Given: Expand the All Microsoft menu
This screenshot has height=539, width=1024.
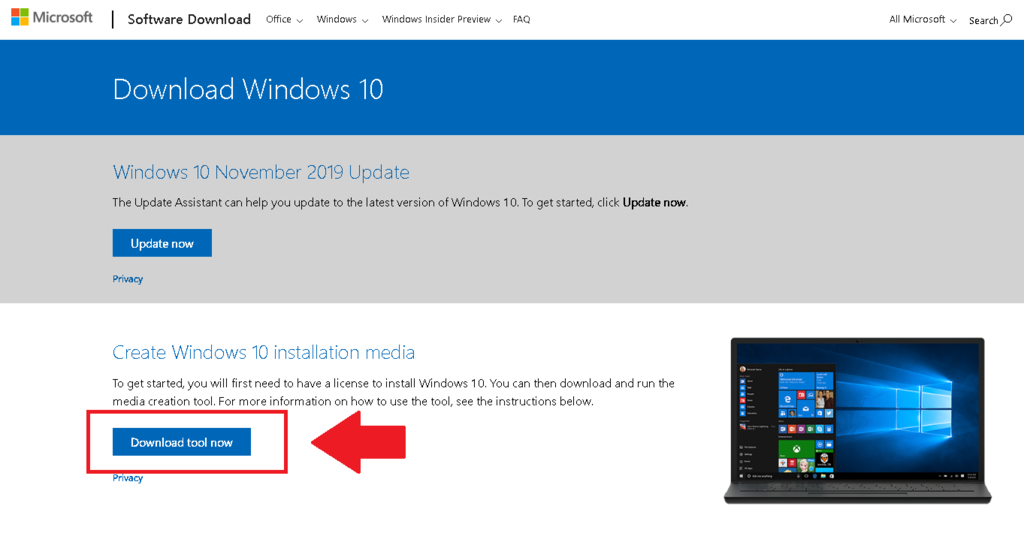Looking at the screenshot, I should click(x=922, y=20).
